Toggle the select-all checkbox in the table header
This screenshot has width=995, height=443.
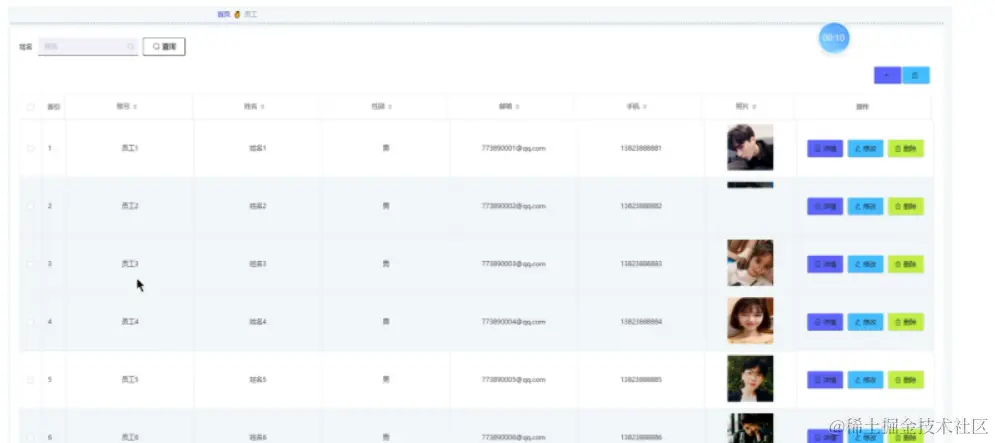30,107
